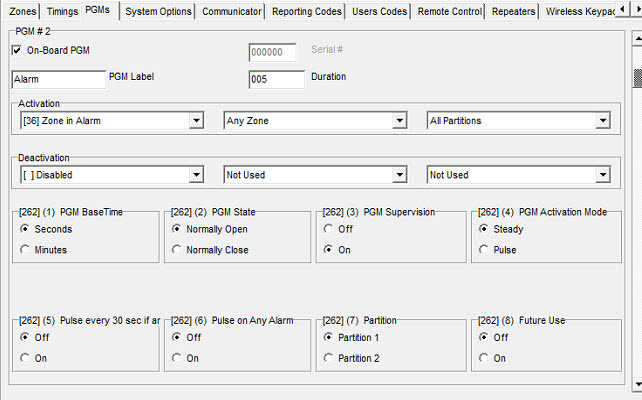Open the Communicator tab
This screenshot has height=400, width=642.
pos(233,12)
